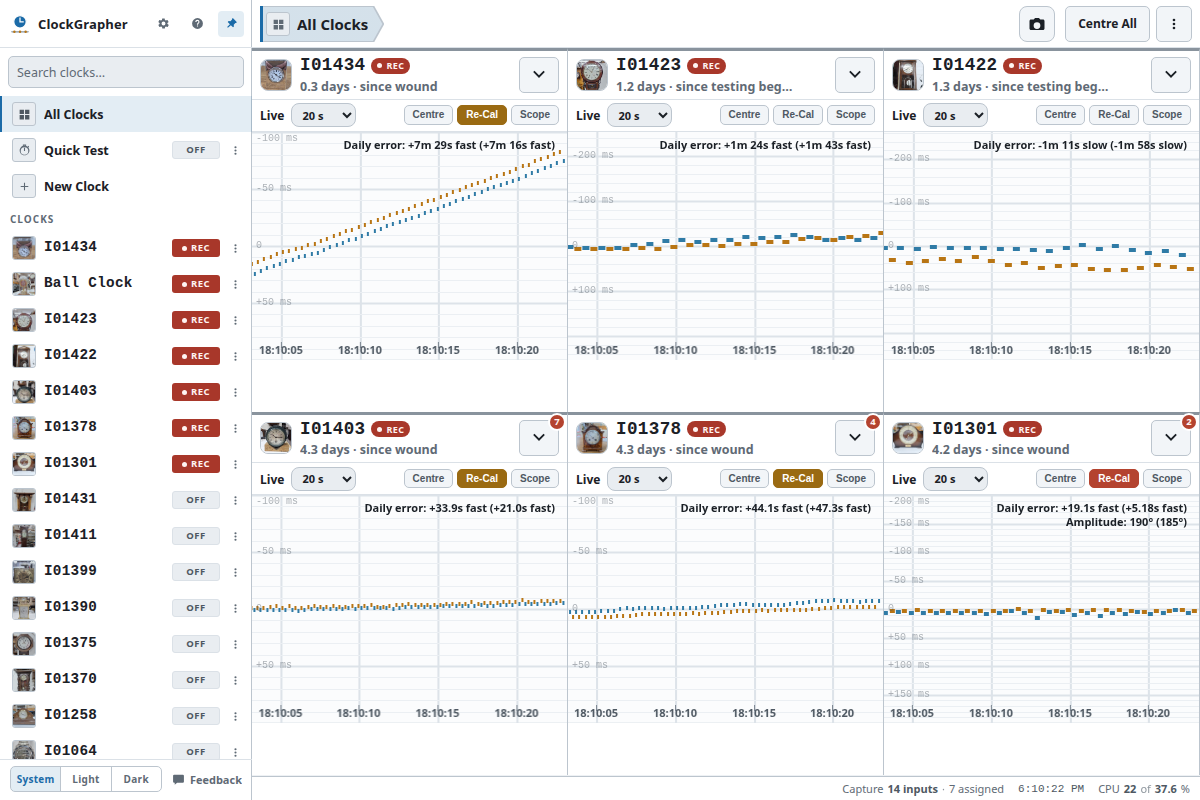Open the grid icon beside All Clocks breadcrumb
The image size is (1200, 800).
pos(278,24)
